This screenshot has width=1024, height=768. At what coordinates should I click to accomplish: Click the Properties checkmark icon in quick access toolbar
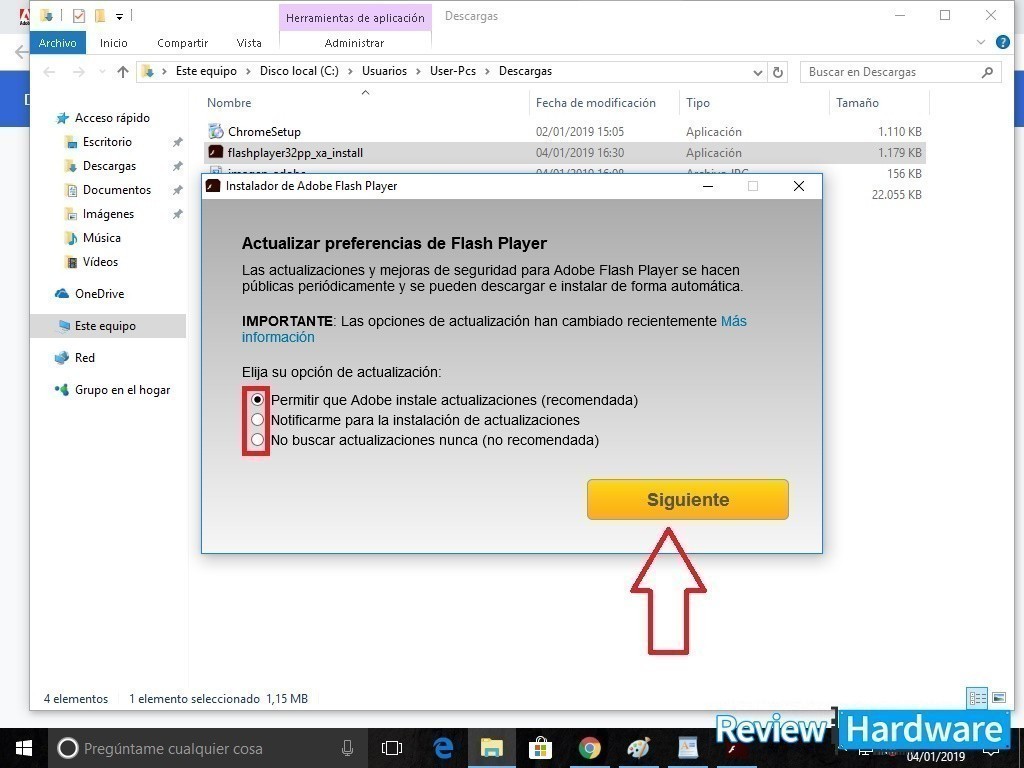tap(78, 16)
